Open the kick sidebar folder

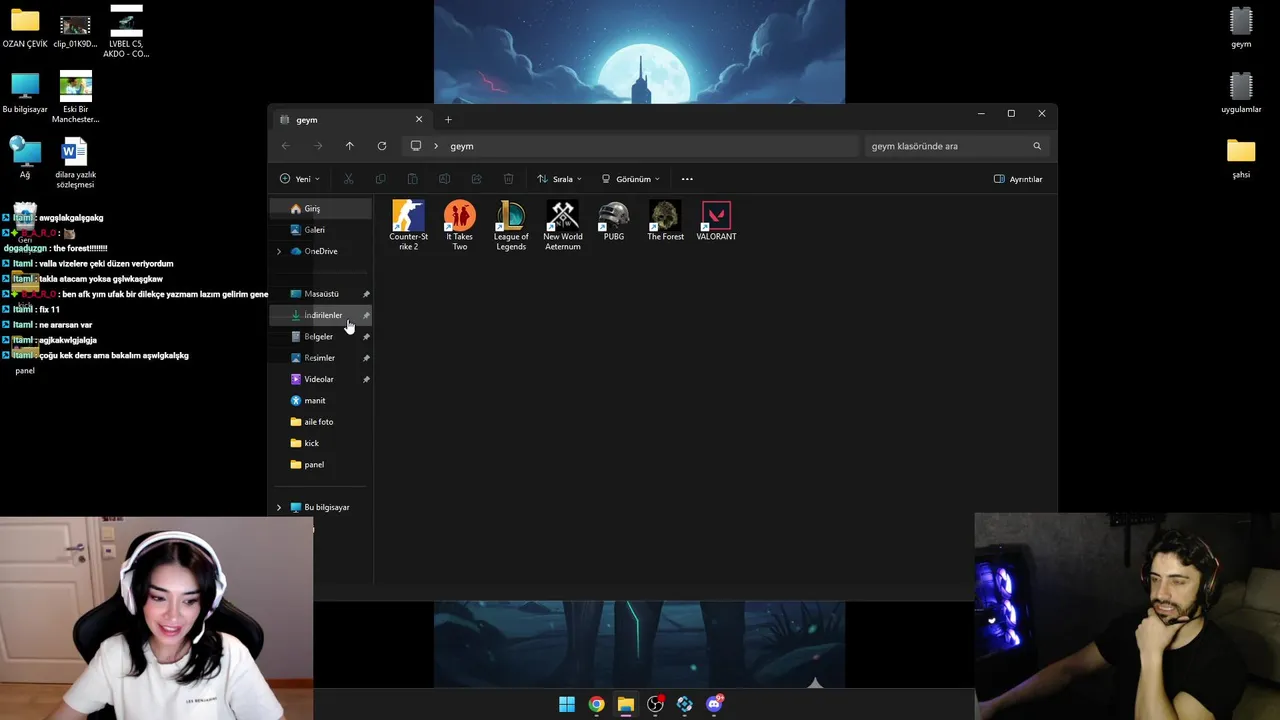pos(321,443)
